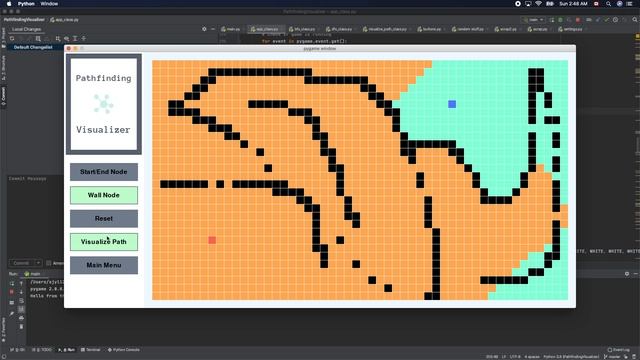
Task: Click the PathfindingVisualizer breadcrumb
Action: coord(24,20)
